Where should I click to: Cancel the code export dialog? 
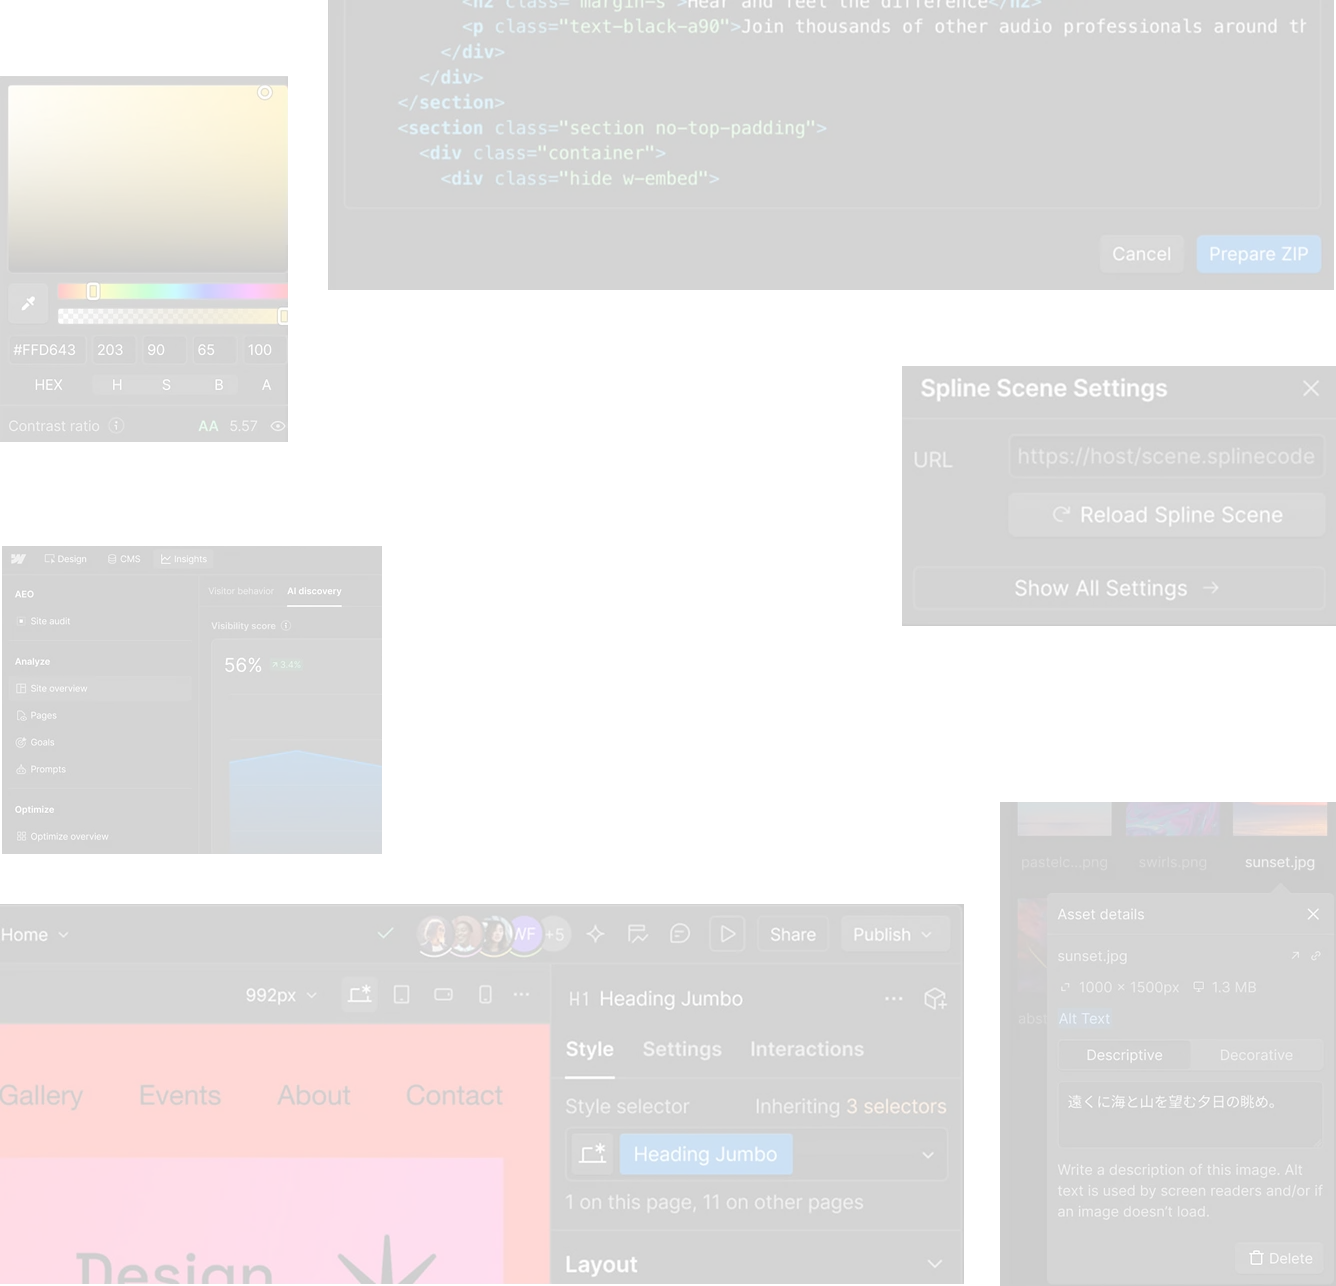click(1141, 254)
